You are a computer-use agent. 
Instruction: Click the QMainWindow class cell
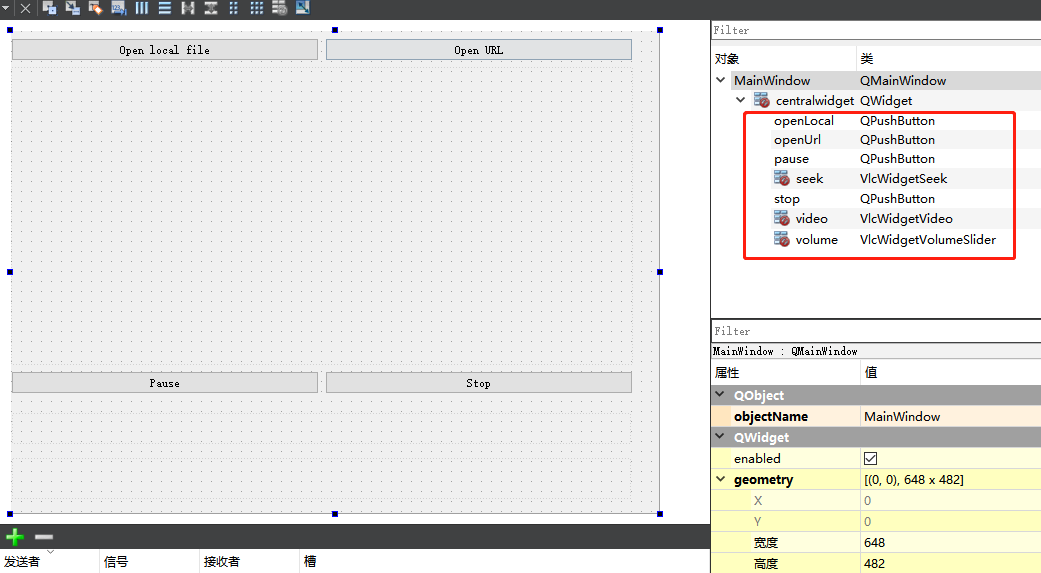(903, 80)
